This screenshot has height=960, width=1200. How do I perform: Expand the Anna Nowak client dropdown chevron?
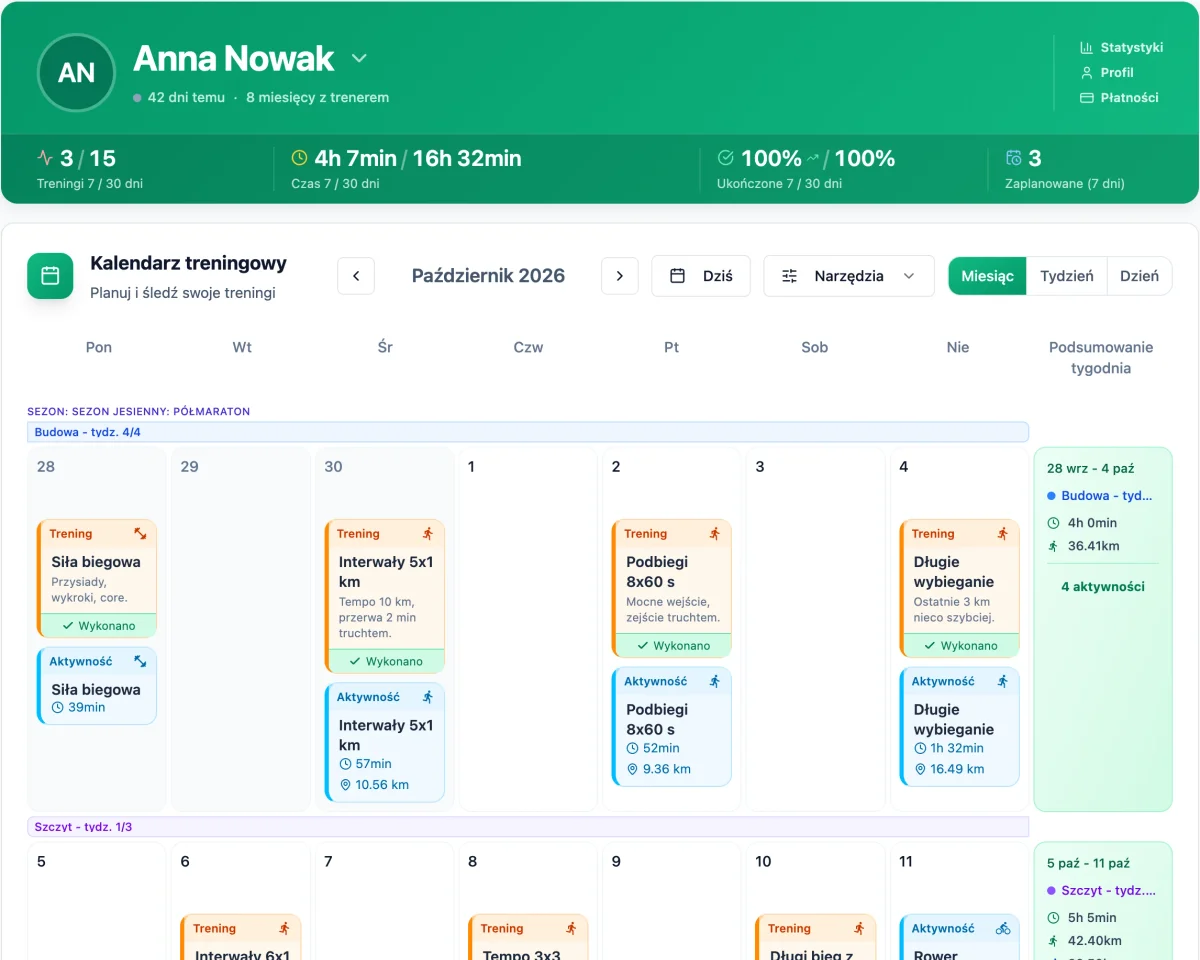pyautogui.click(x=359, y=59)
